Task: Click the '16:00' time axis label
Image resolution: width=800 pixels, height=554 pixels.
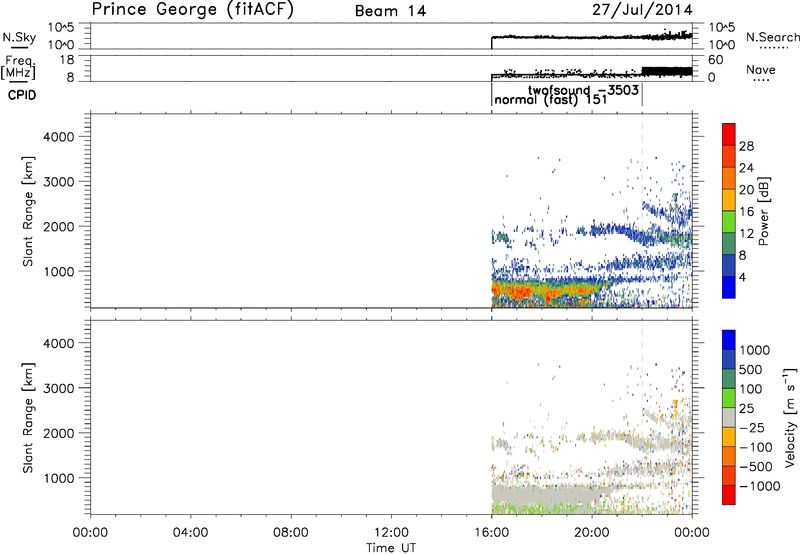Action: point(491,533)
